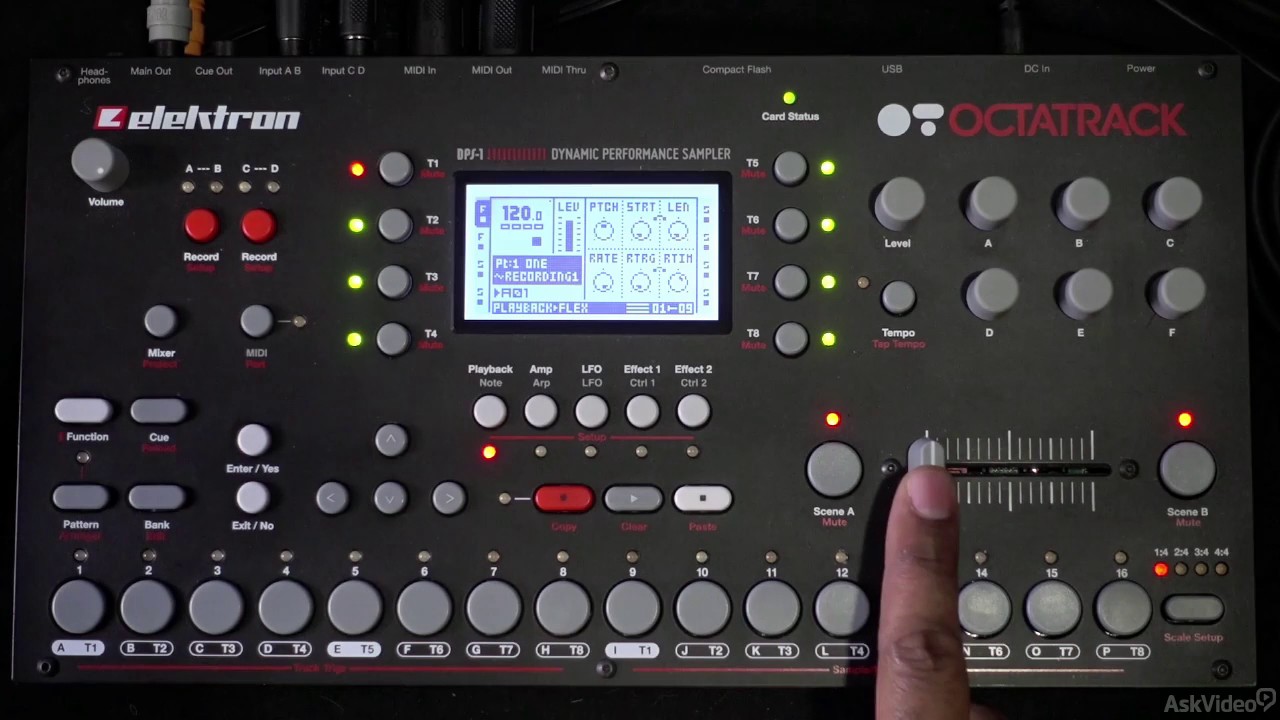Image resolution: width=1280 pixels, height=720 pixels.
Task: Select the T6 track button
Action: click(x=790, y=225)
